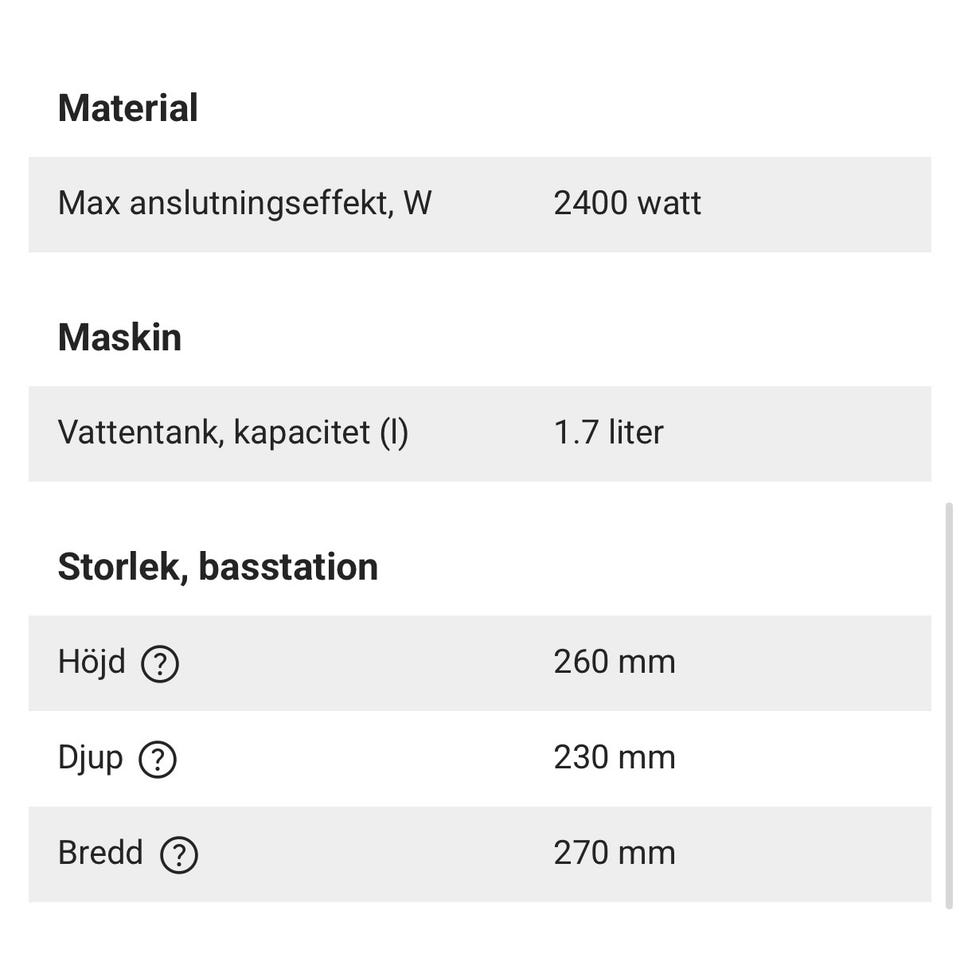Image resolution: width=960 pixels, height=973 pixels.
Task: Click the Material section heading
Action: (128, 108)
